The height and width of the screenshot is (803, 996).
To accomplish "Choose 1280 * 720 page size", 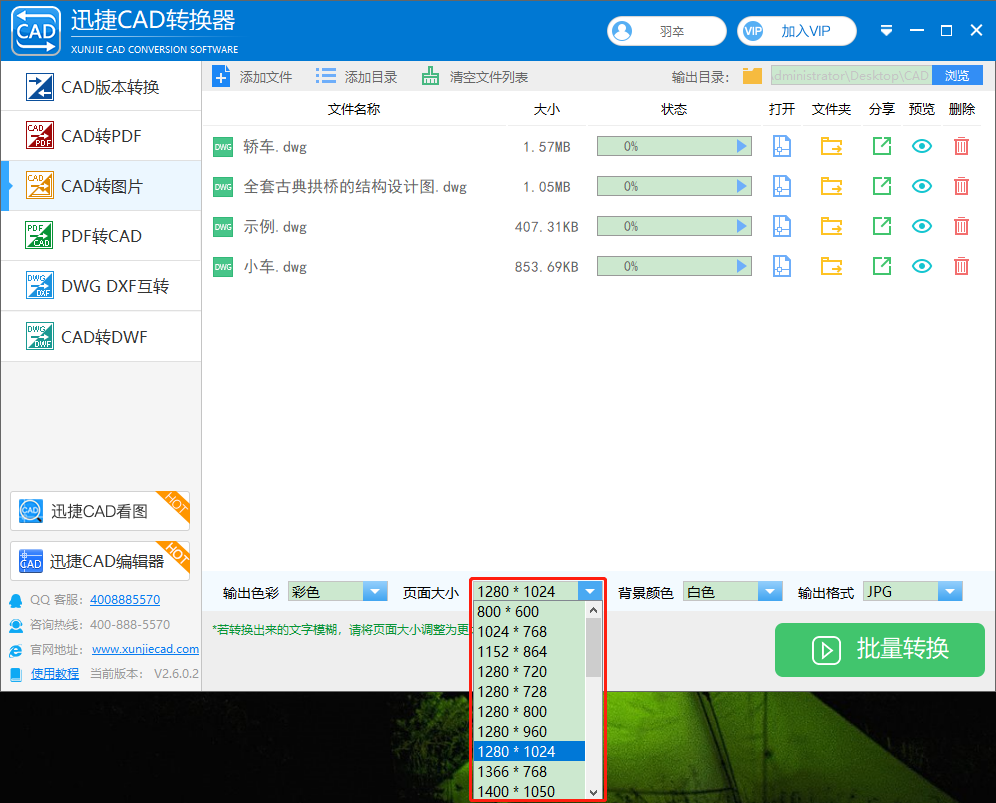I will [529, 672].
